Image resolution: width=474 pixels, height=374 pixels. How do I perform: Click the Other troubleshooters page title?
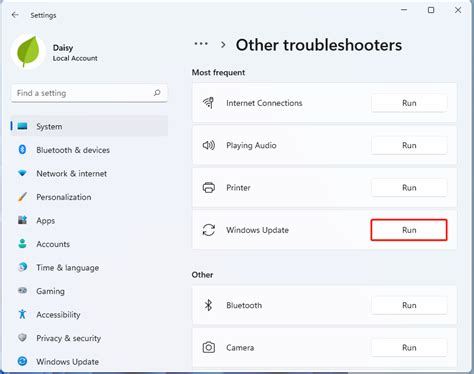pos(319,45)
